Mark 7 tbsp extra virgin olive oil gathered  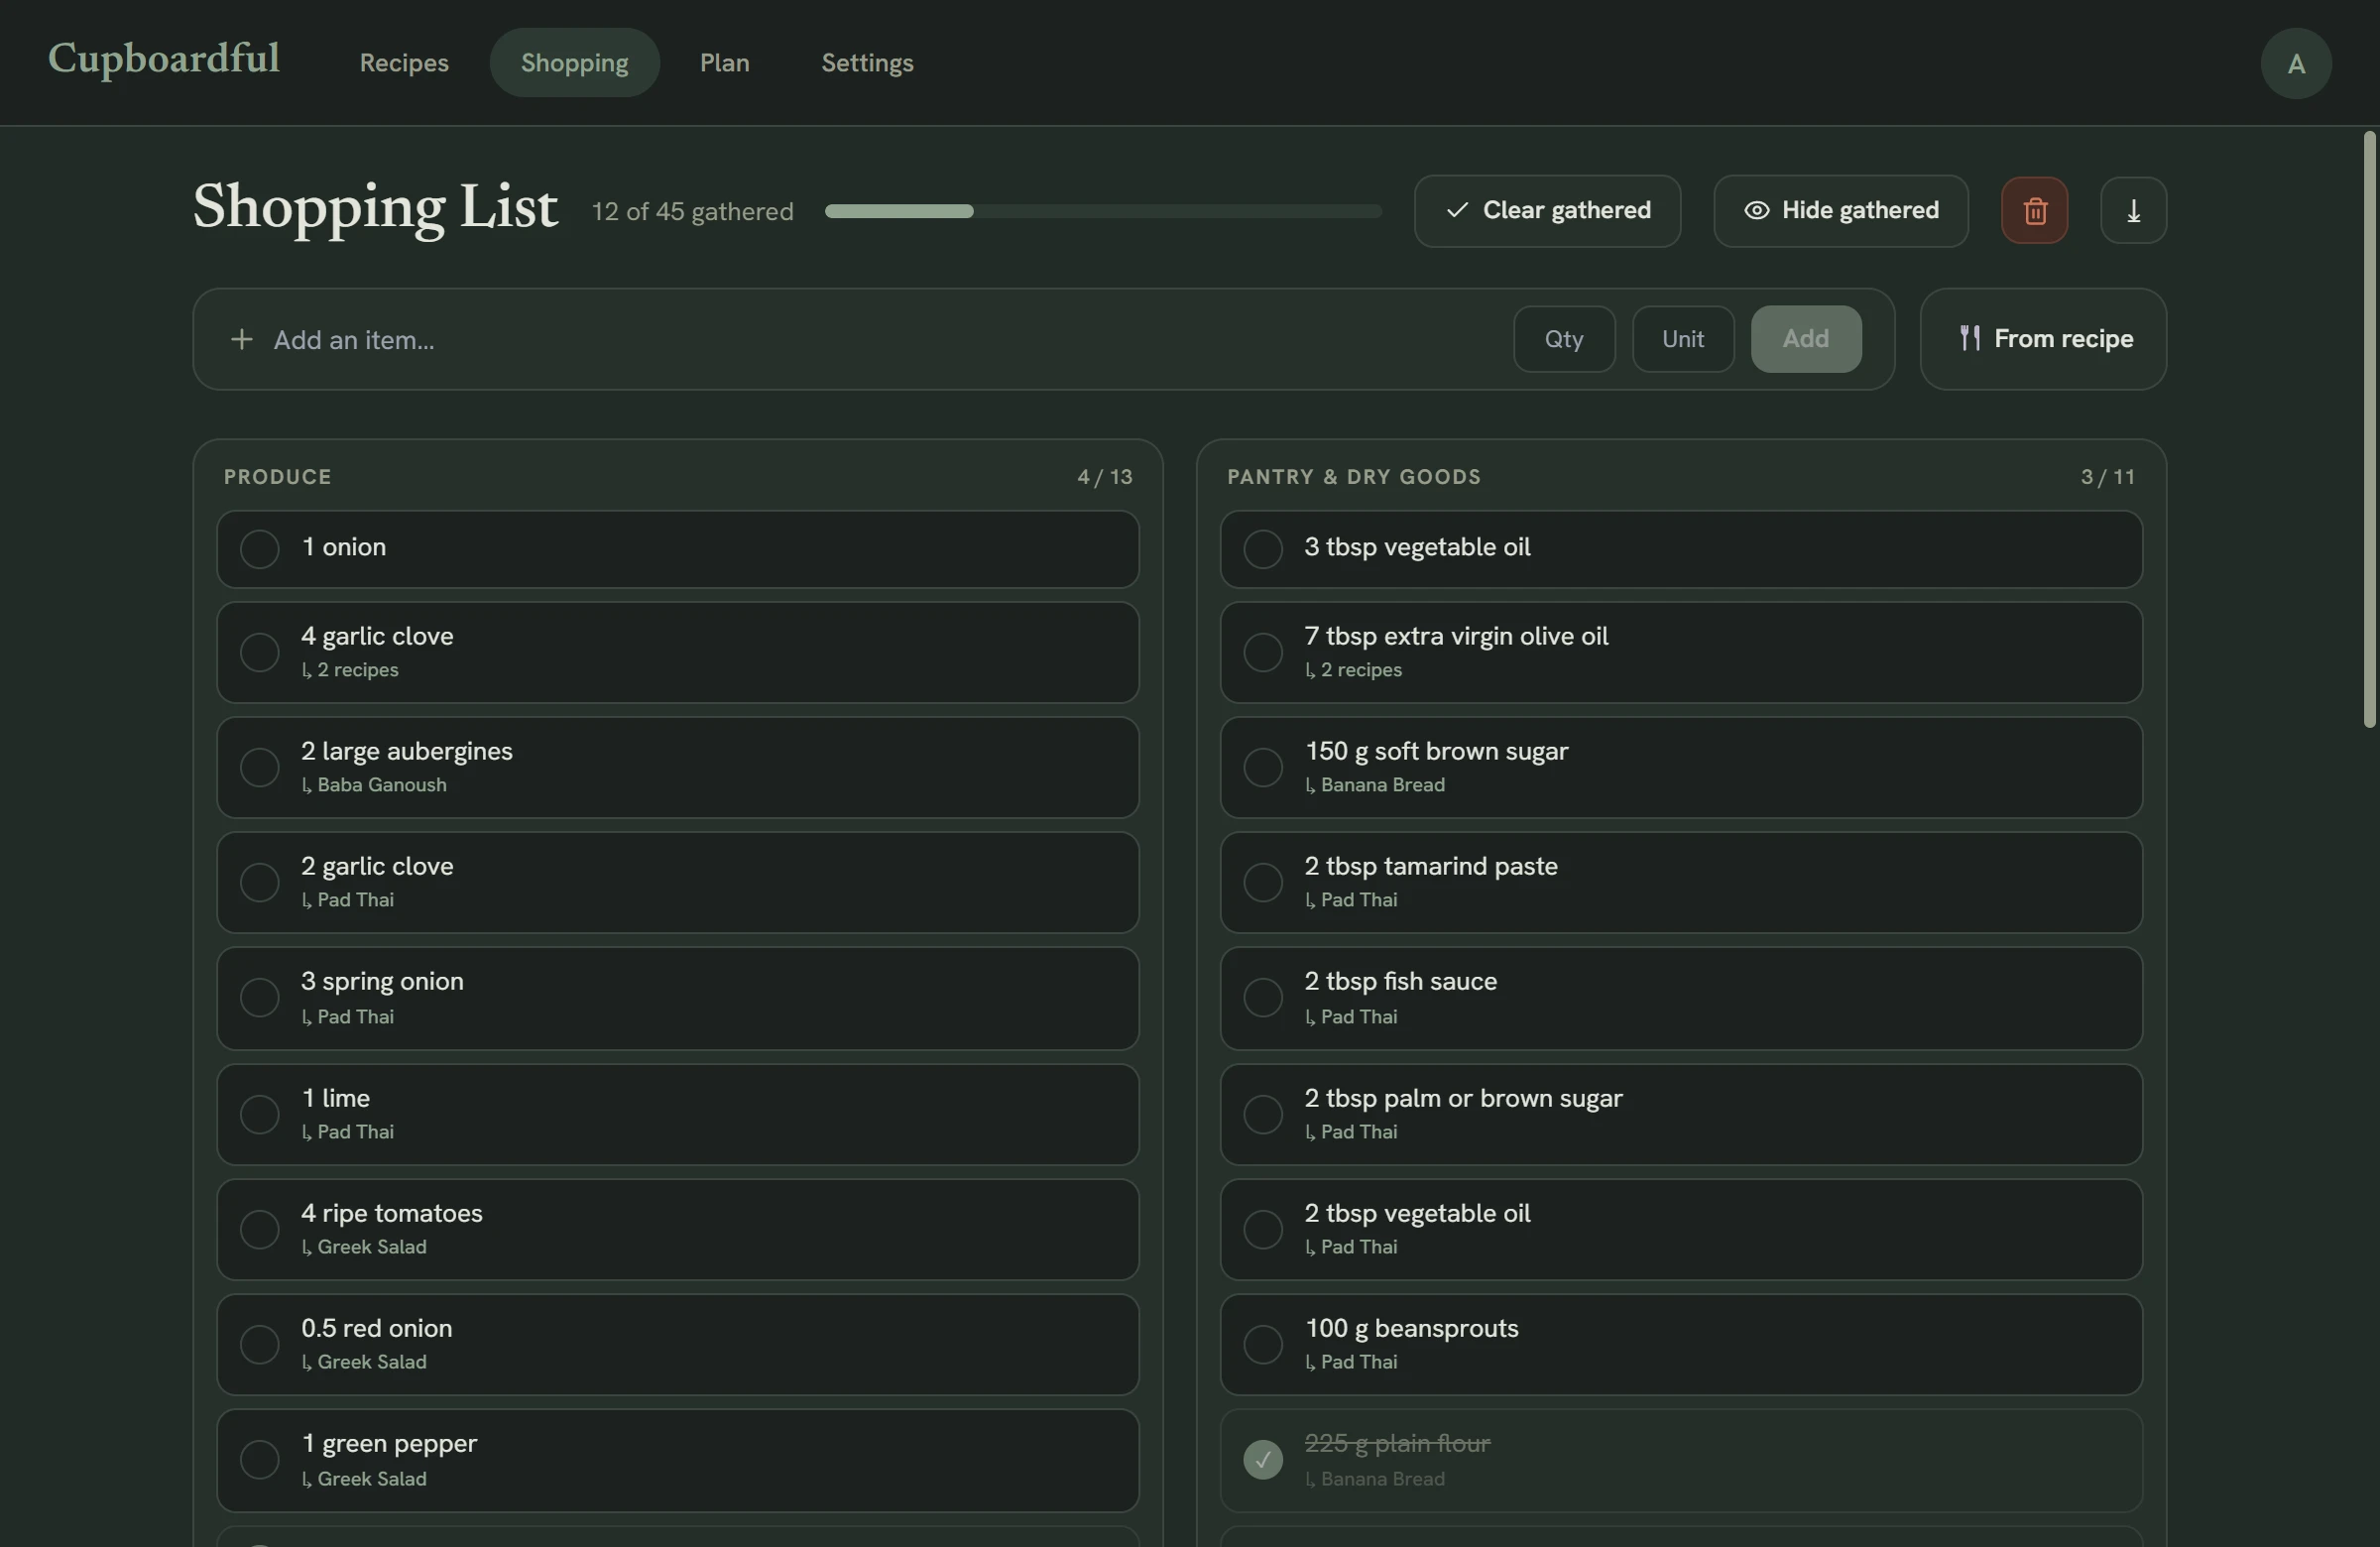point(1263,652)
